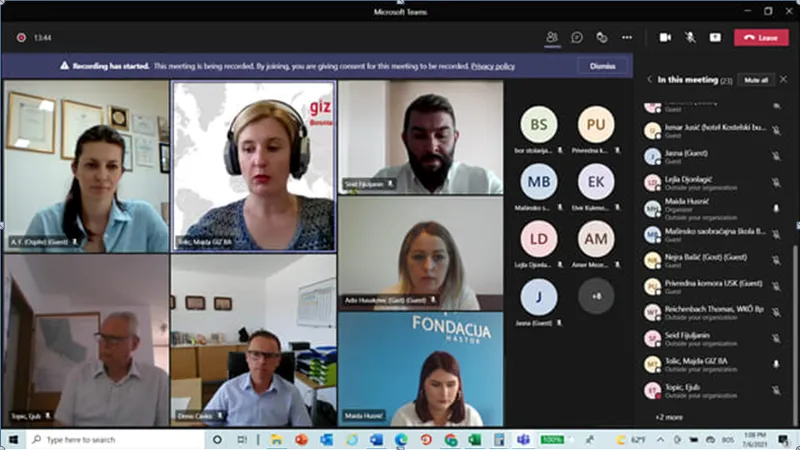The width and height of the screenshot is (800, 450).
Task: Click the EK participant avatar
Action: click(x=596, y=182)
